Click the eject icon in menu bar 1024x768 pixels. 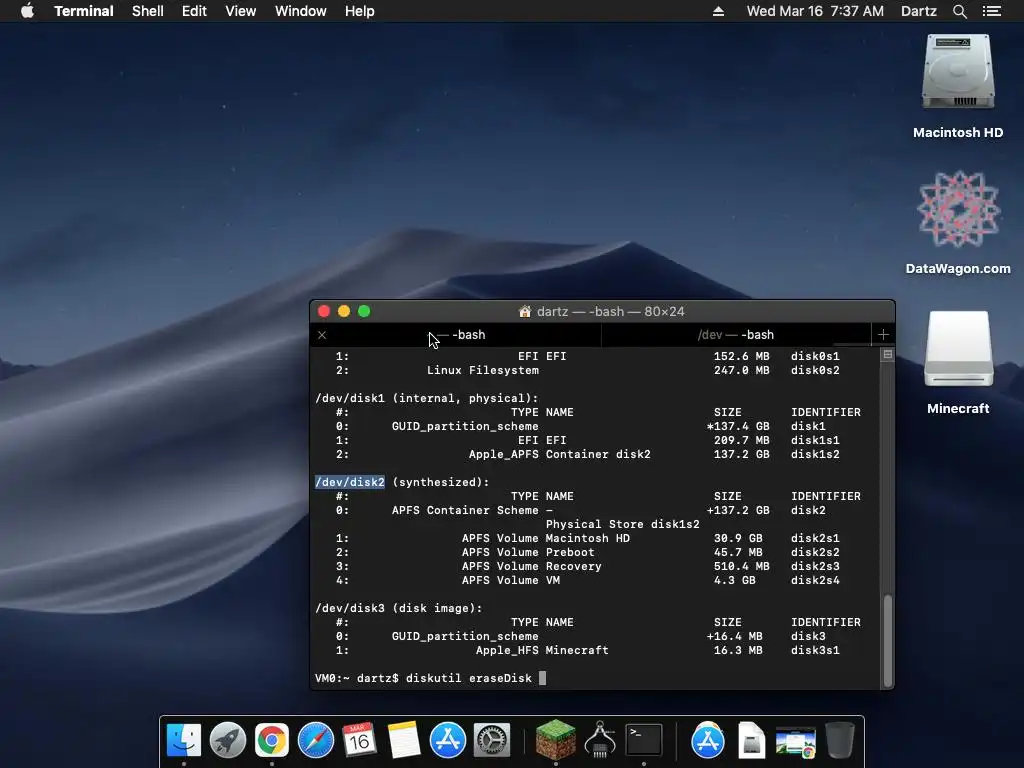pyautogui.click(x=718, y=11)
